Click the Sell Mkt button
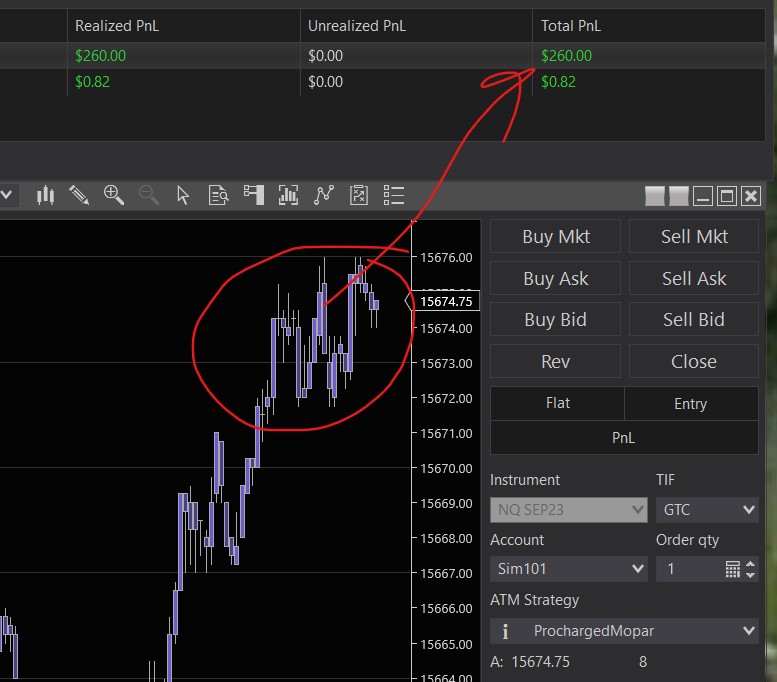Image resolution: width=777 pixels, height=682 pixels. [x=694, y=236]
